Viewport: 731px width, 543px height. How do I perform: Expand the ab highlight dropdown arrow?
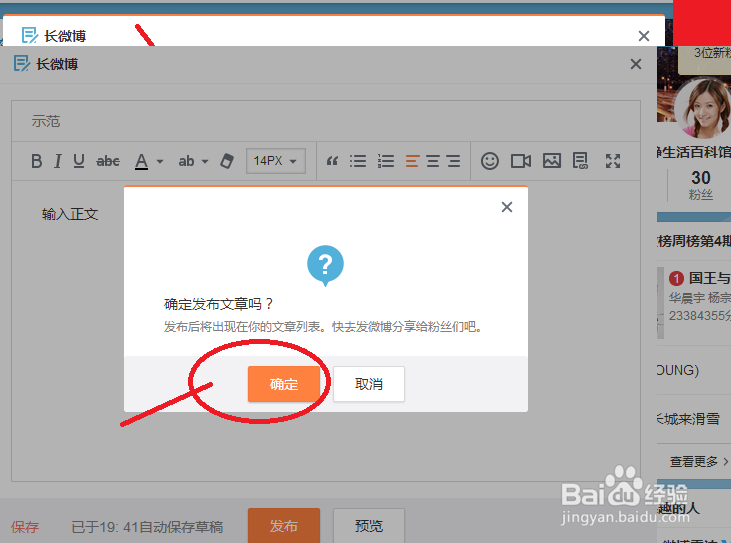tap(205, 162)
